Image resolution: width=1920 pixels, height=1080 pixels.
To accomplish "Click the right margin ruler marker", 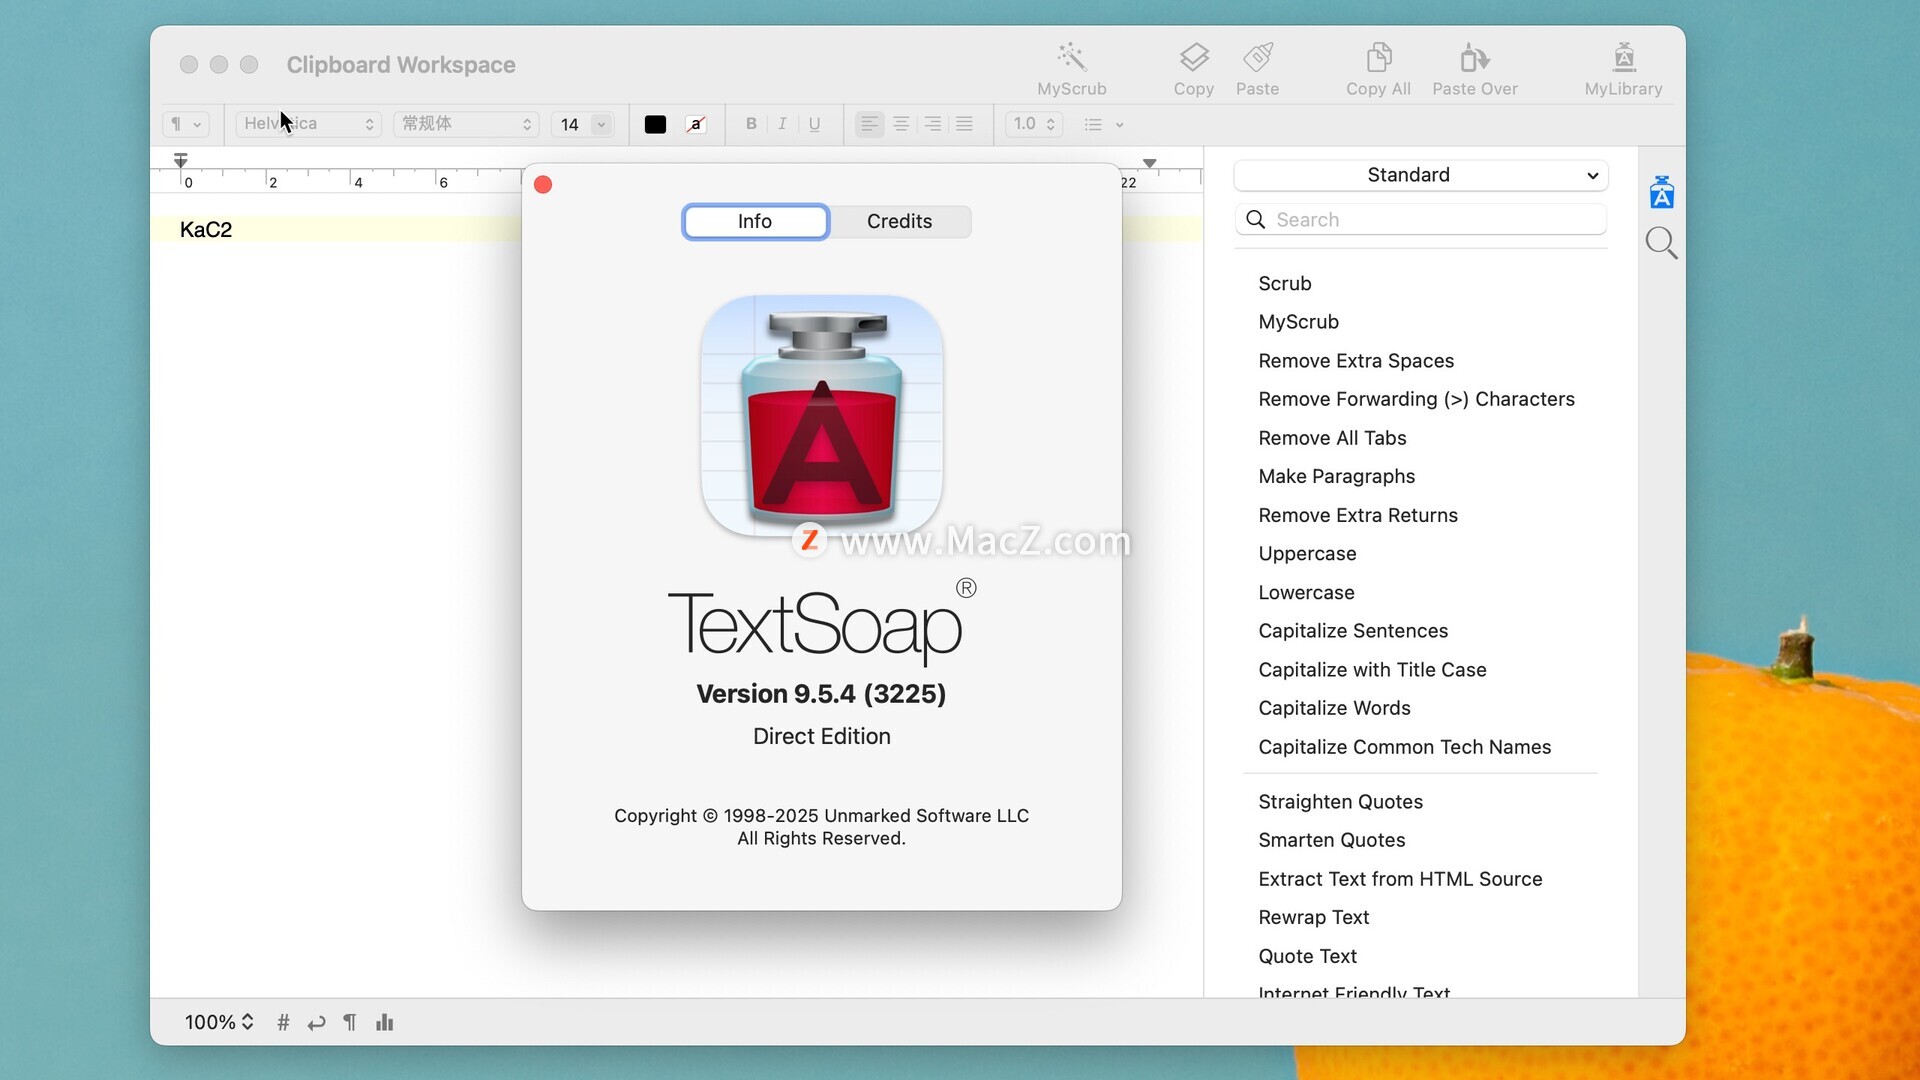I will 1150,163.
